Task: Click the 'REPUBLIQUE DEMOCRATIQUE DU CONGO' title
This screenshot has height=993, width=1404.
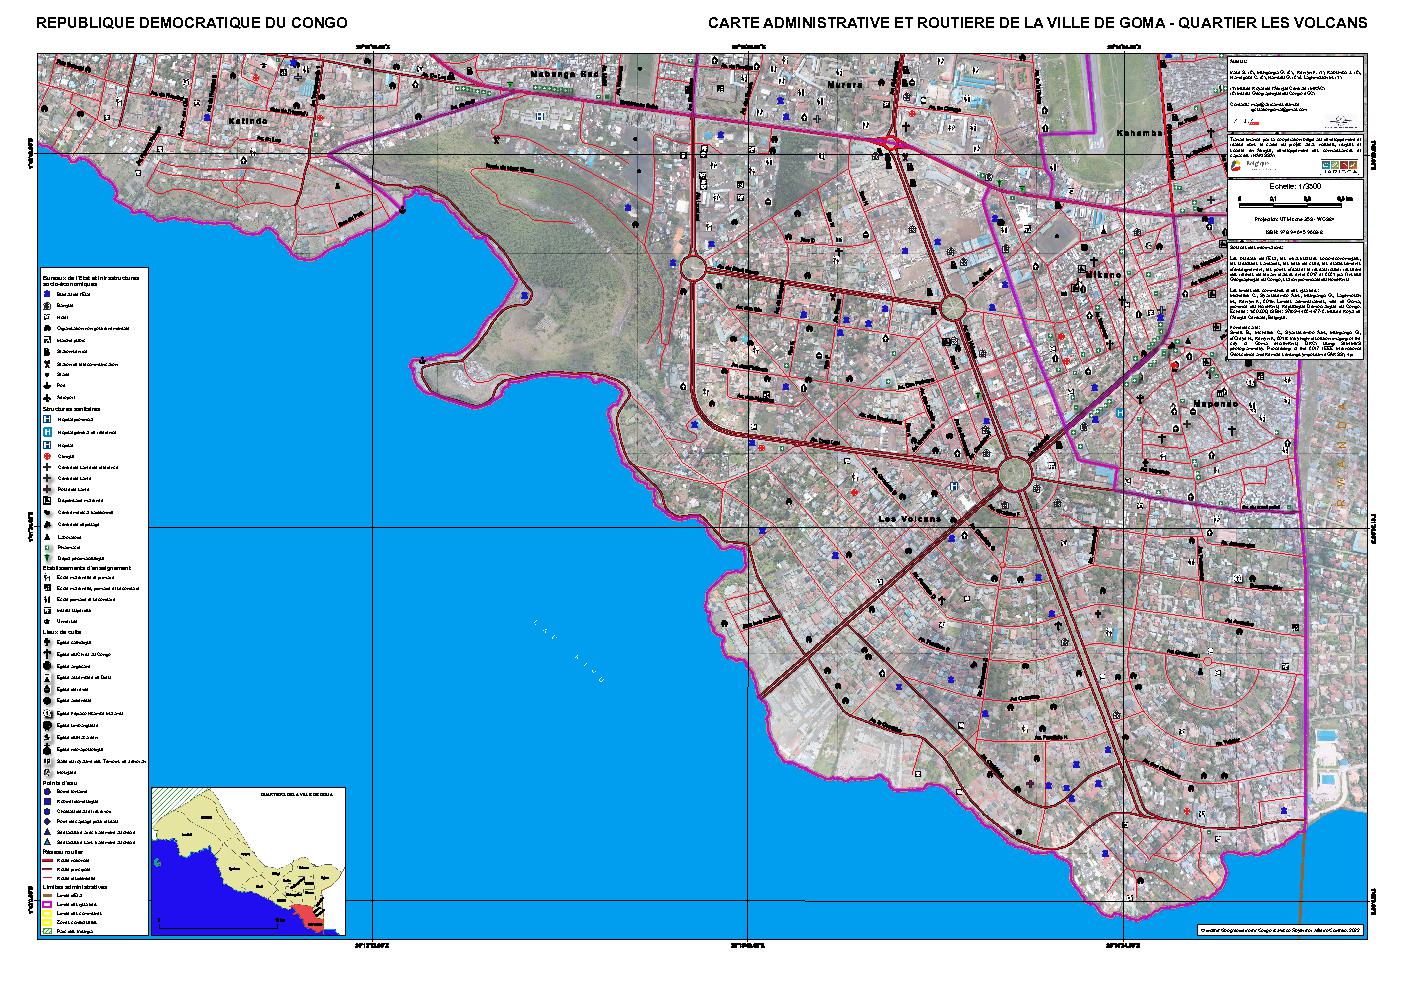Action: pos(191,22)
